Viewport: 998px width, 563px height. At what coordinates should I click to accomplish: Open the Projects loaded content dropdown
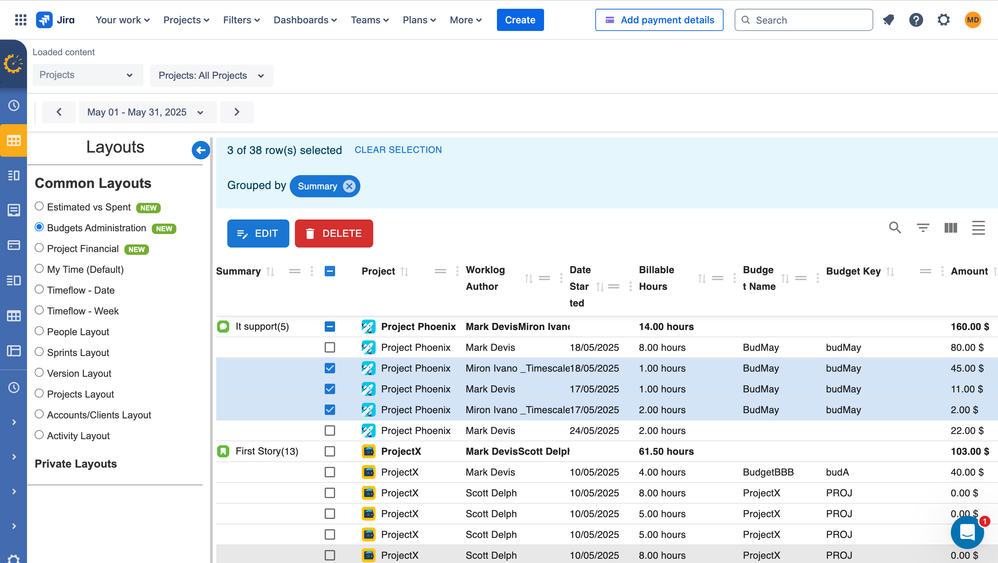pyautogui.click(x=86, y=75)
